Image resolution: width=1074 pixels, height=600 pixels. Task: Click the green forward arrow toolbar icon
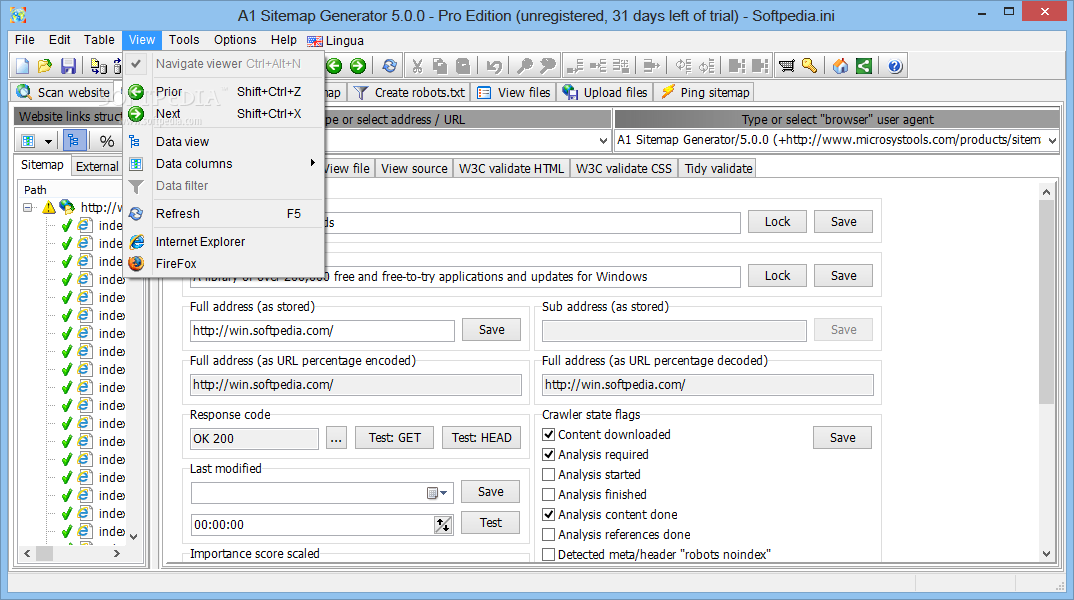pyautogui.click(x=358, y=66)
